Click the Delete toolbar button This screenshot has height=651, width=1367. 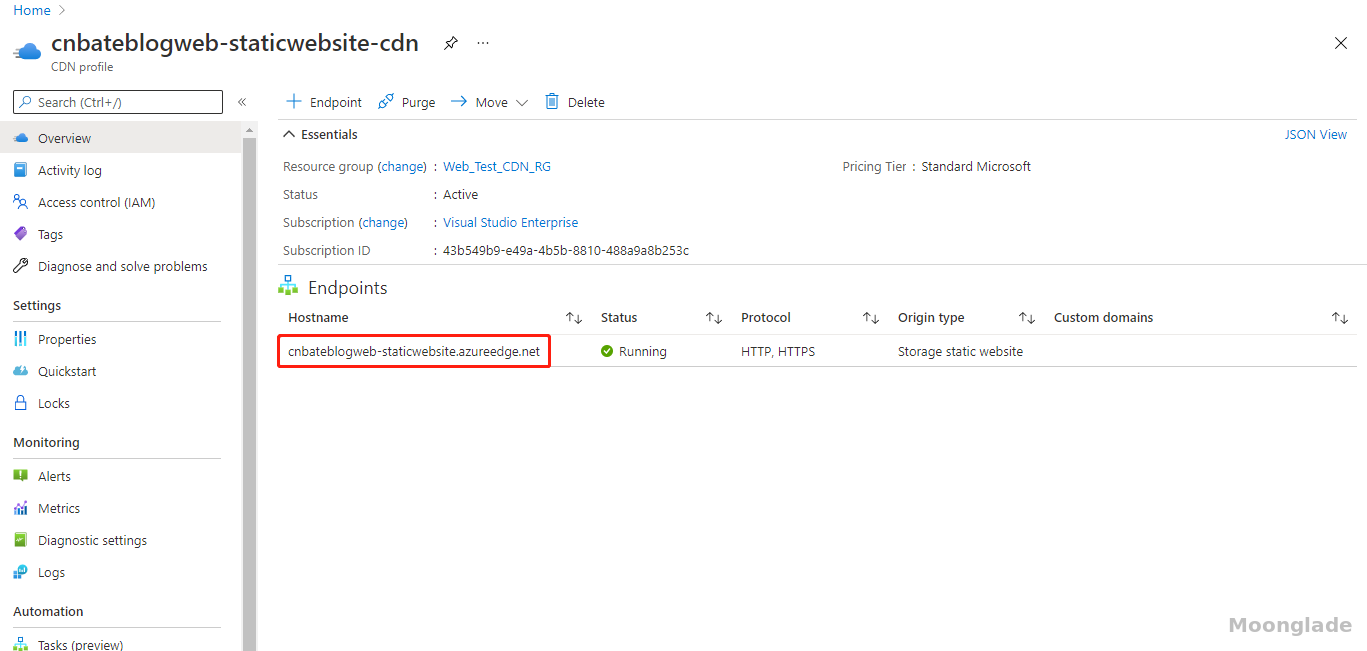(x=574, y=102)
